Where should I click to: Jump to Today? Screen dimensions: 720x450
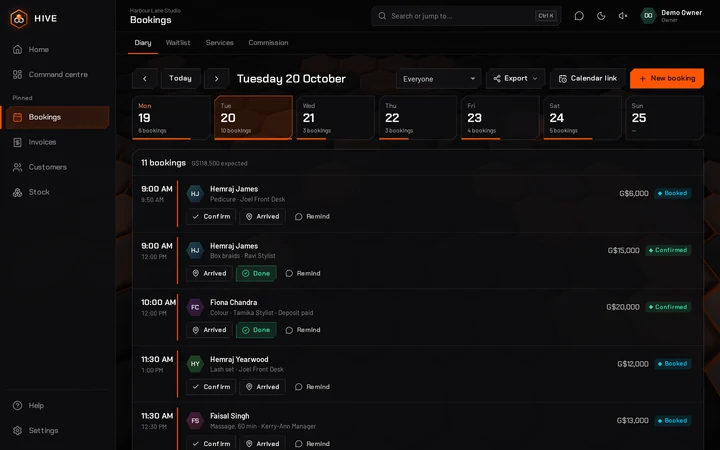(180, 79)
